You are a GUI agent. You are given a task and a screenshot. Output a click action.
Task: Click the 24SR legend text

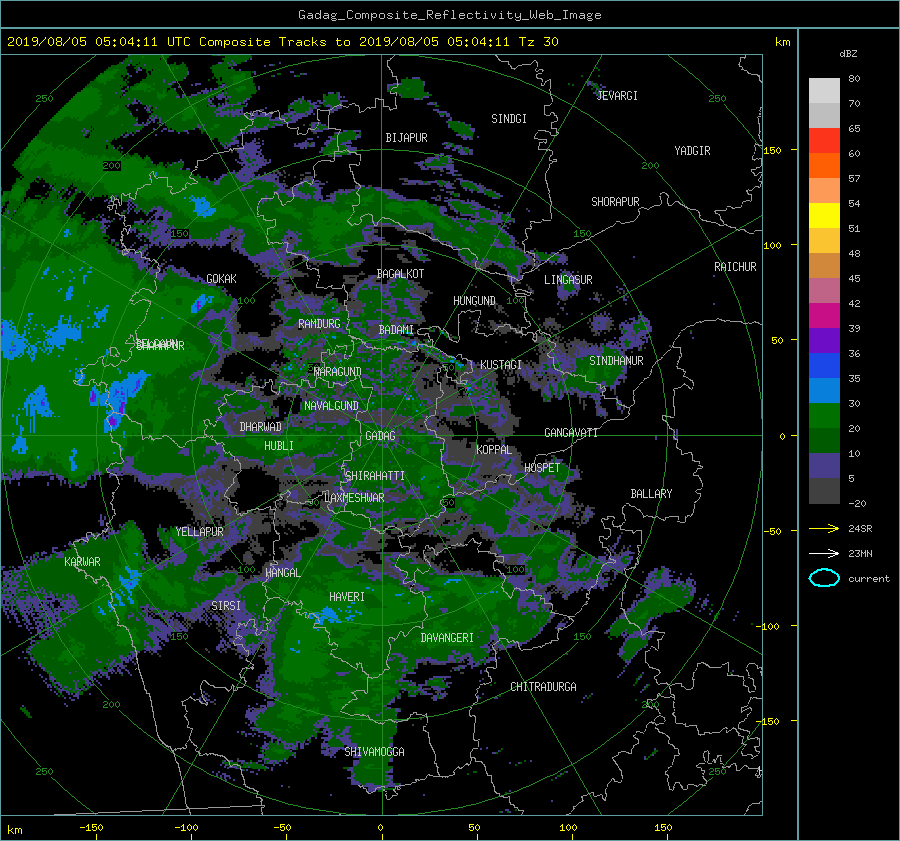[x=860, y=528]
